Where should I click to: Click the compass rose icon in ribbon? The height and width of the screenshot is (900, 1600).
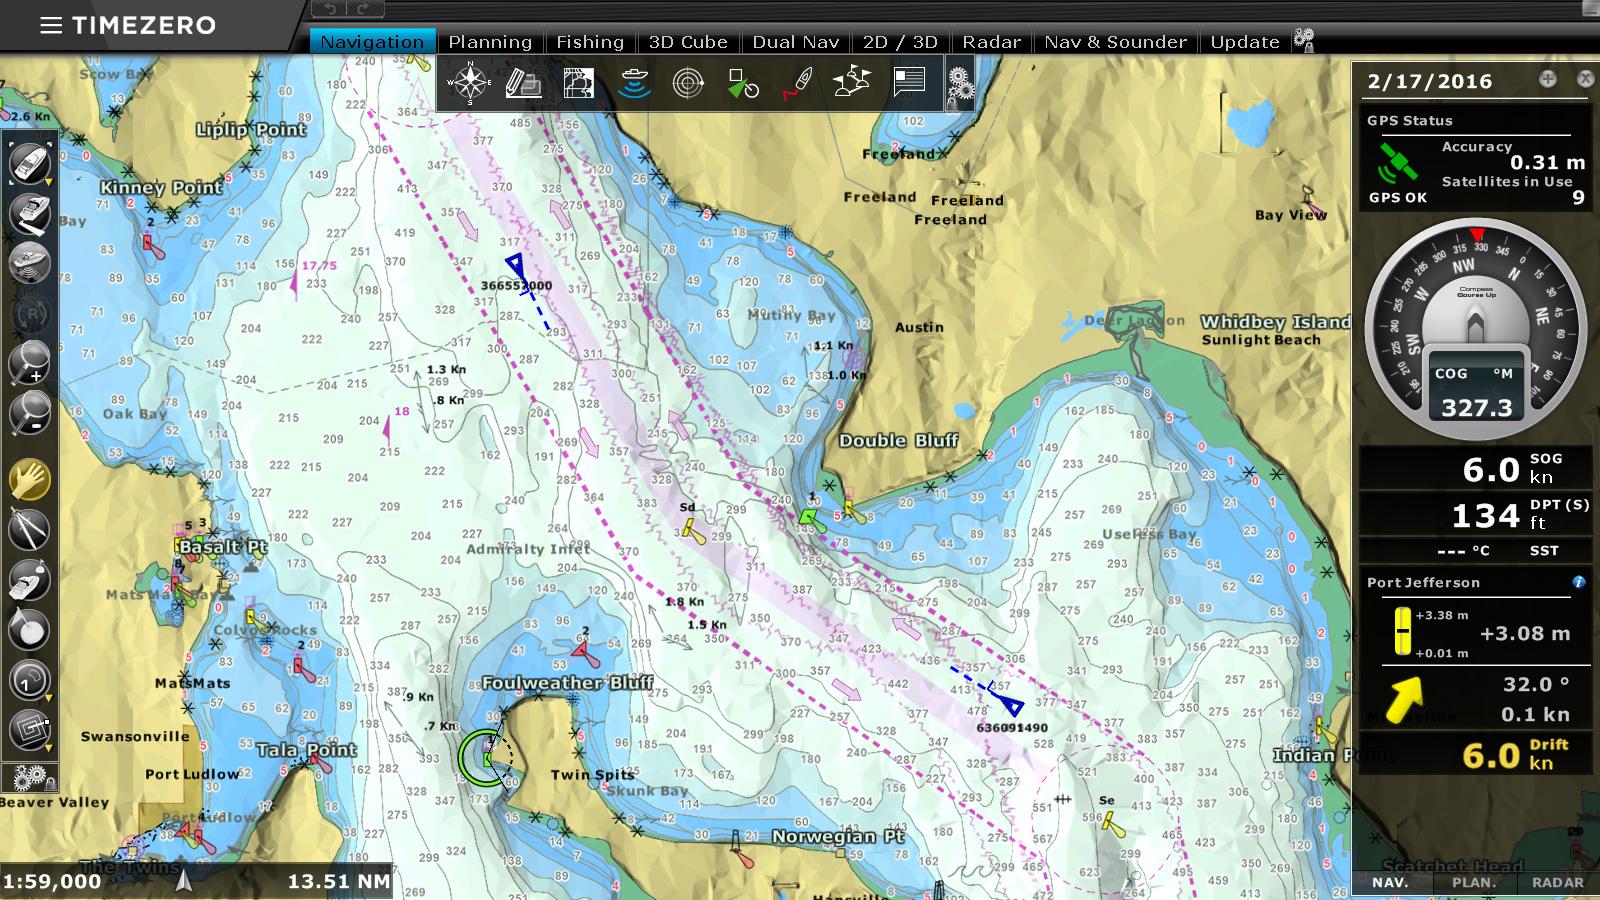click(468, 82)
